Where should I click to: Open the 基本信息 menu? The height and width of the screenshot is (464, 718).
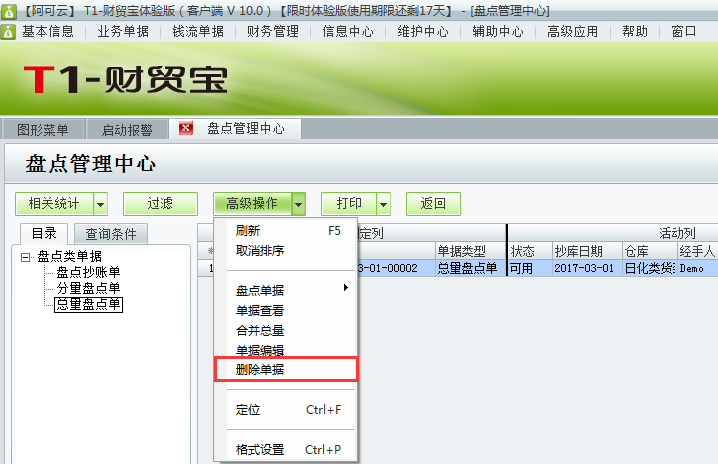pyautogui.click(x=48, y=32)
